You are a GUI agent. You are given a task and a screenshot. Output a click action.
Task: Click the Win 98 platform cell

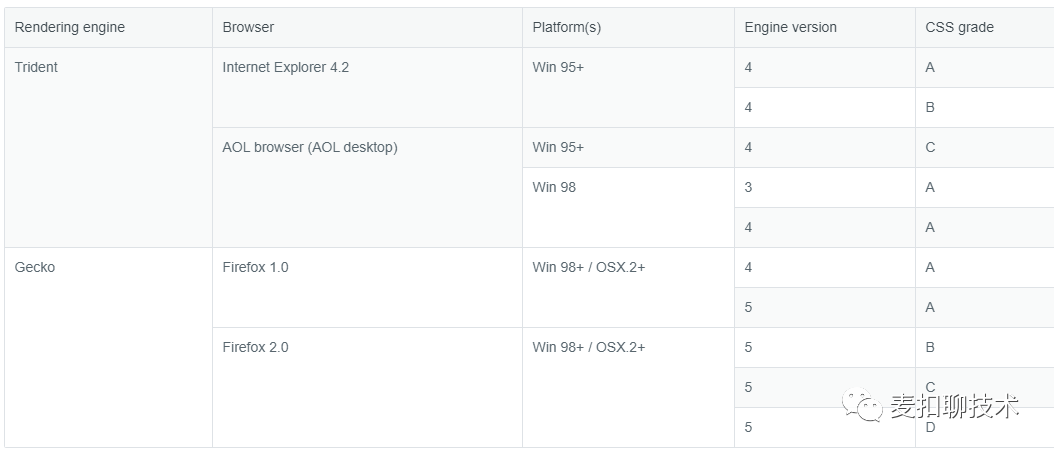pyautogui.click(x=628, y=207)
